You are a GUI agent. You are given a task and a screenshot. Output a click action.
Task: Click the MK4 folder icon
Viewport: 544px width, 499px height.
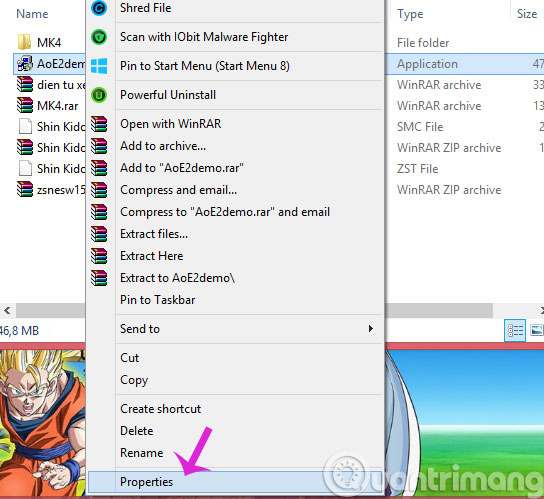pyautogui.click(x=25, y=42)
